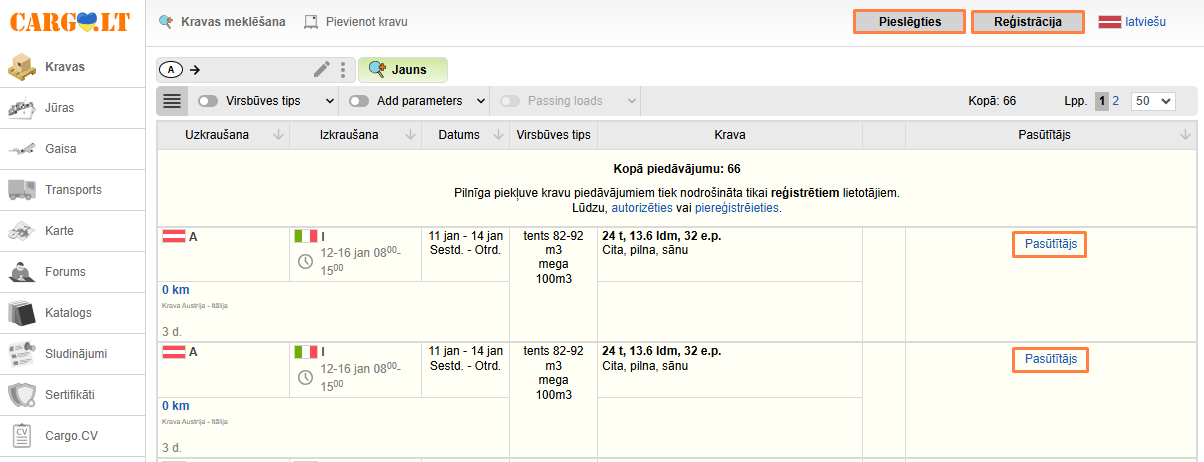Open the three-dot filter options menu

coord(343,70)
